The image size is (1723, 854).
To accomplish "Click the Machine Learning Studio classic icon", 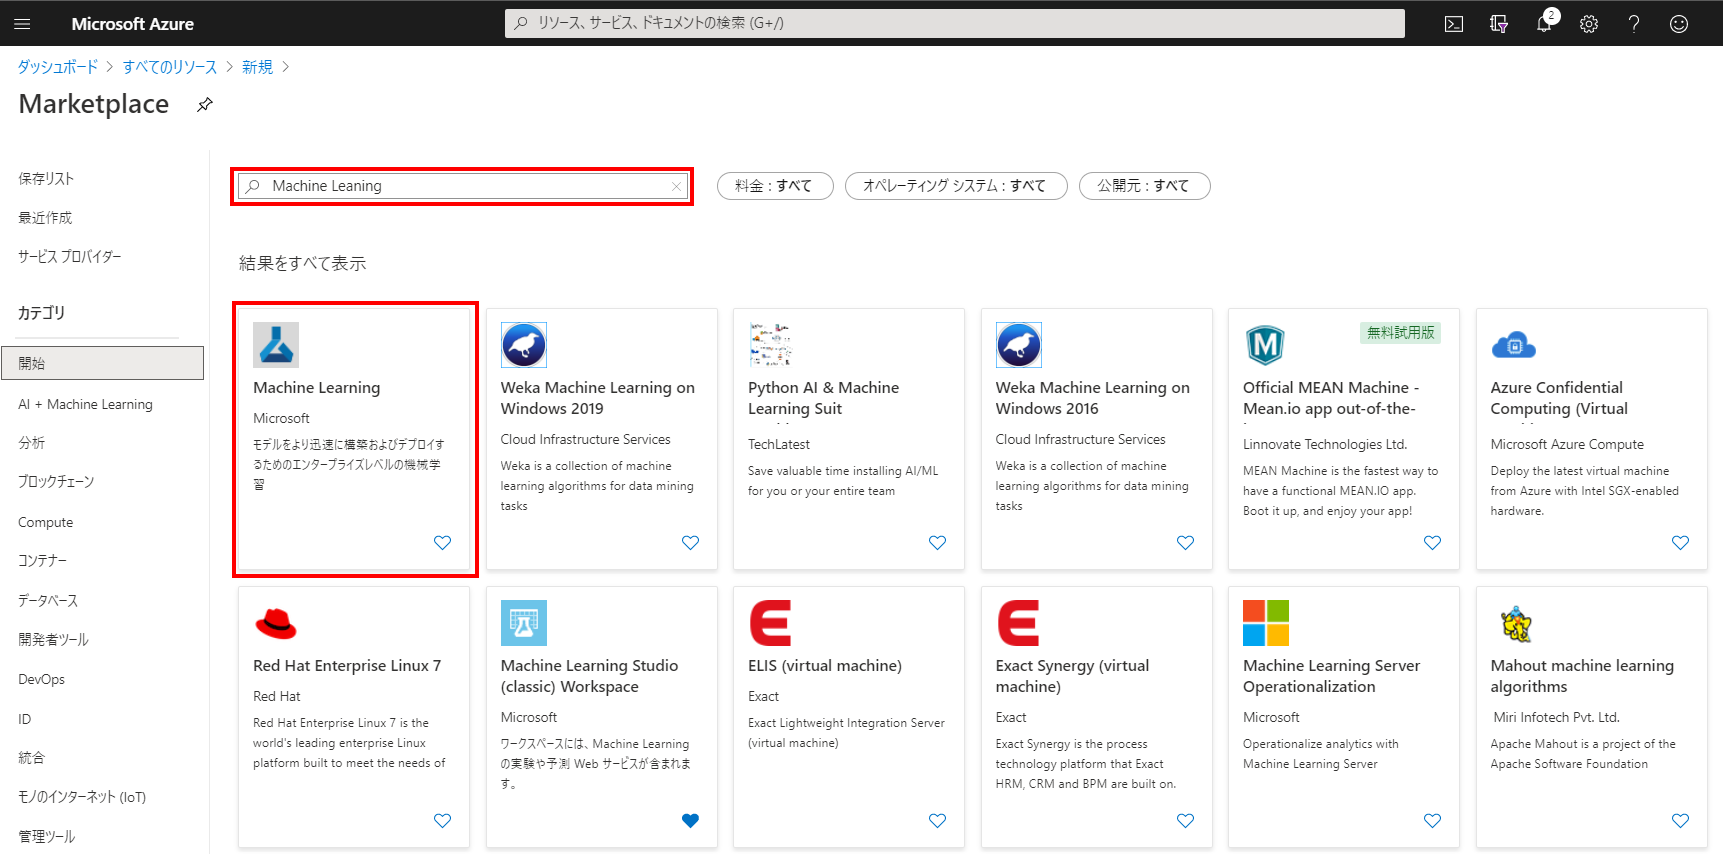I will pyautogui.click(x=524, y=623).
